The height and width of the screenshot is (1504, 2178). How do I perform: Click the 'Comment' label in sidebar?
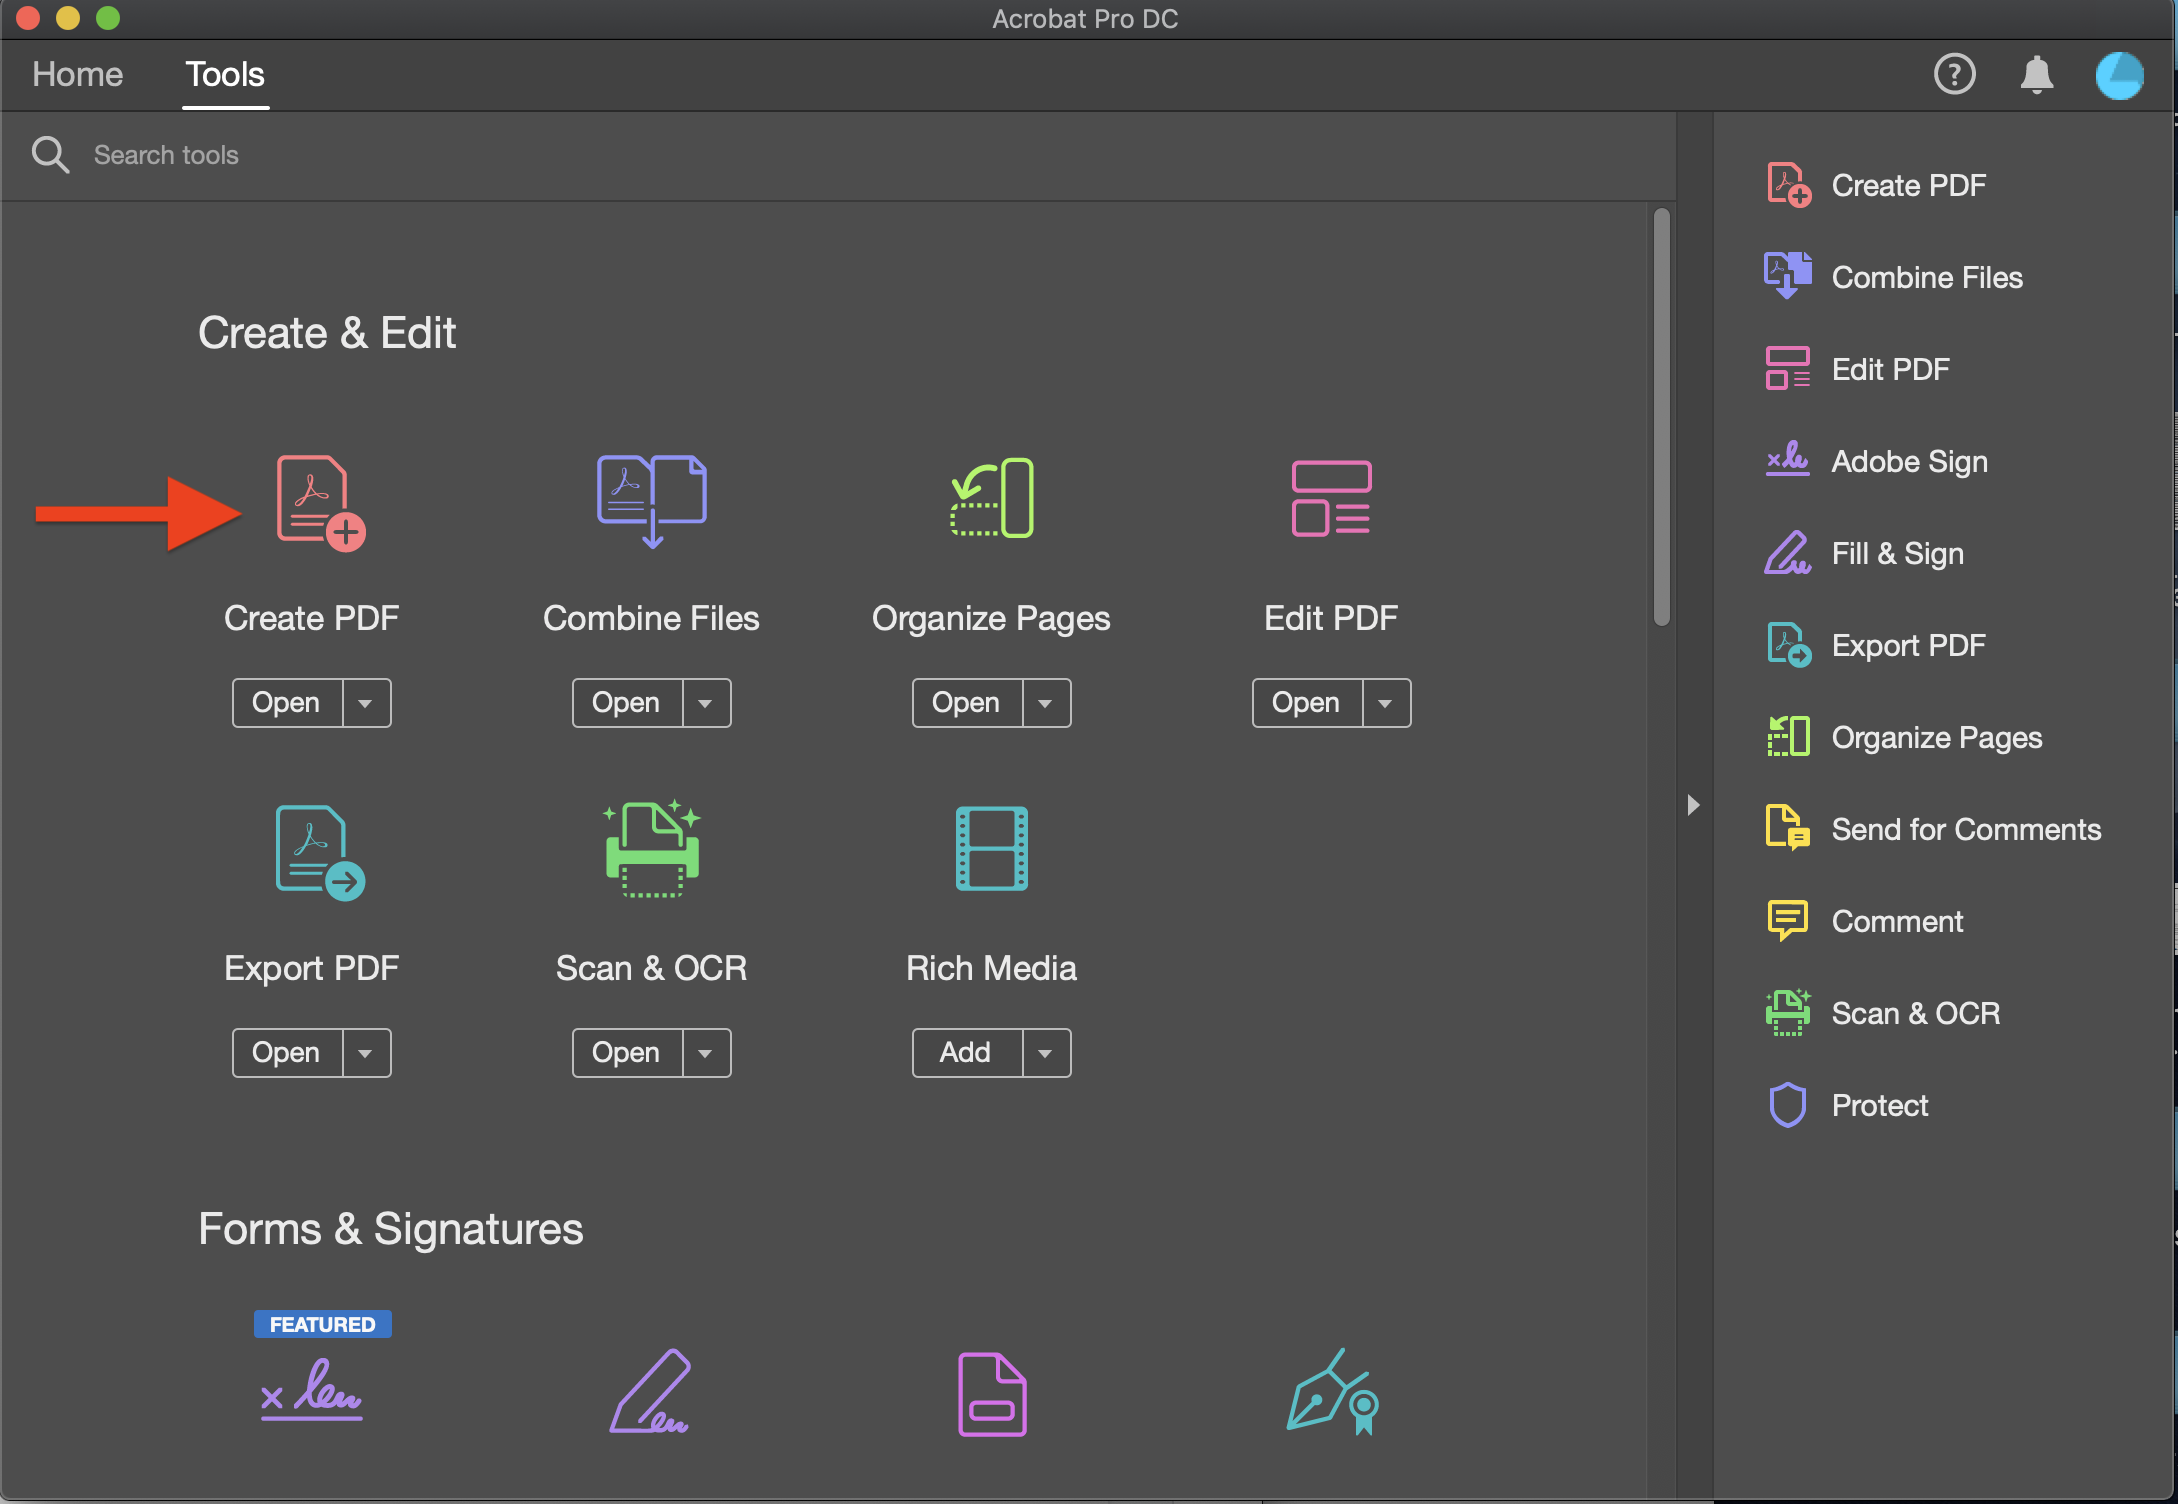(x=1897, y=921)
